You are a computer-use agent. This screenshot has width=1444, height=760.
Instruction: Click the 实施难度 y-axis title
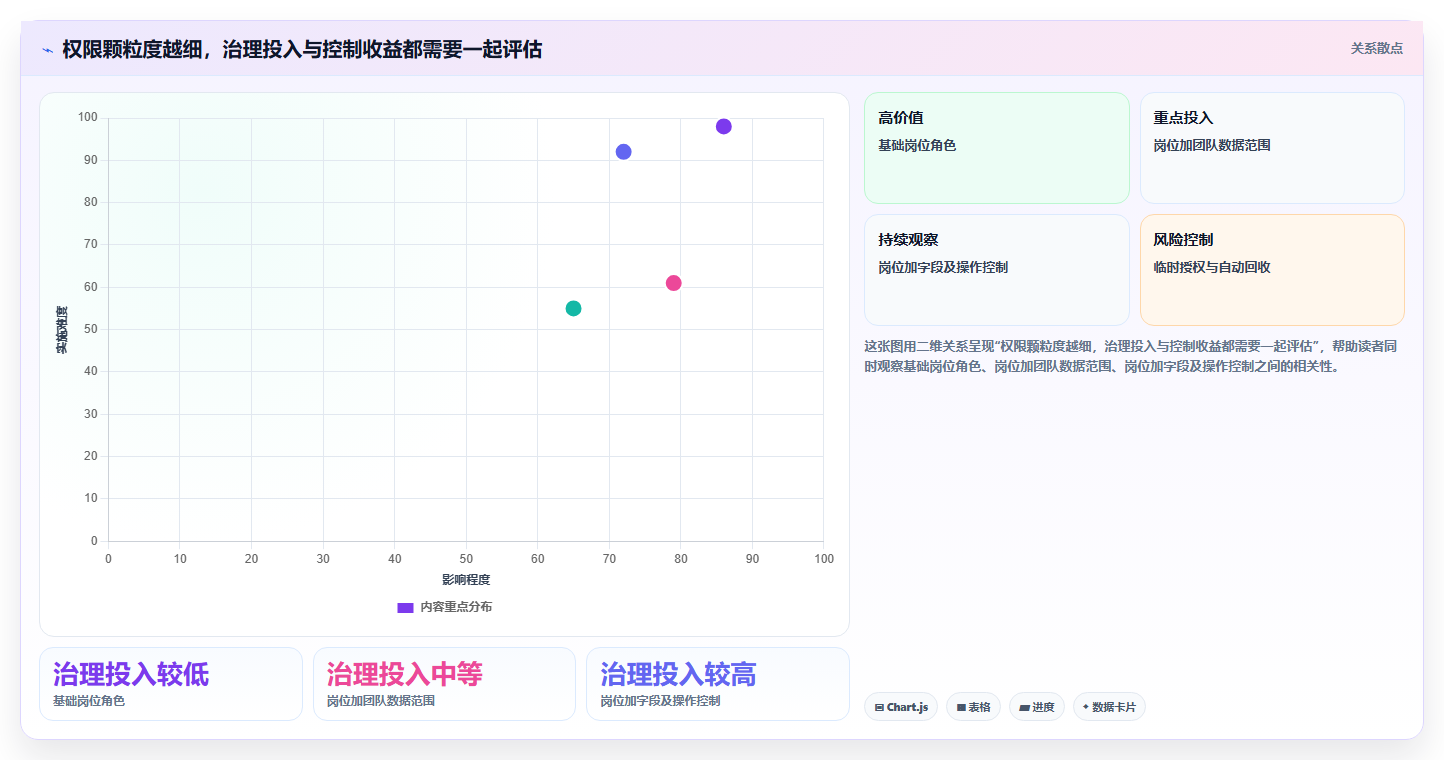pyautogui.click(x=62, y=330)
